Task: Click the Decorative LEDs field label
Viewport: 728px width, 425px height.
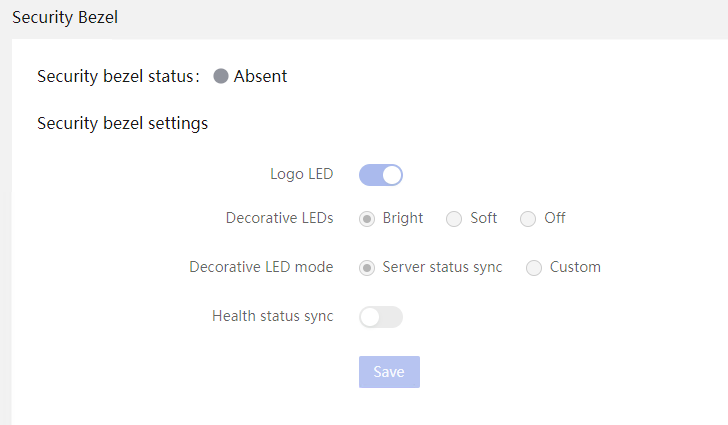Action: [x=280, y=218]
